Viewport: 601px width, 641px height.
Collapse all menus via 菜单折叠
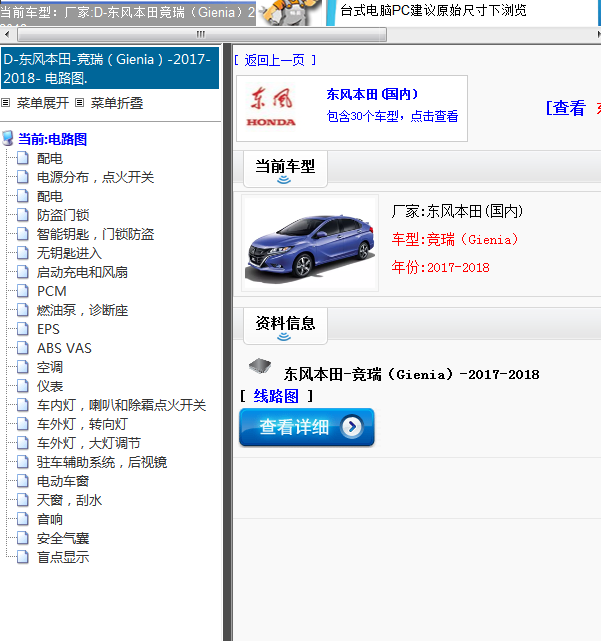click(x=117, y=103)
